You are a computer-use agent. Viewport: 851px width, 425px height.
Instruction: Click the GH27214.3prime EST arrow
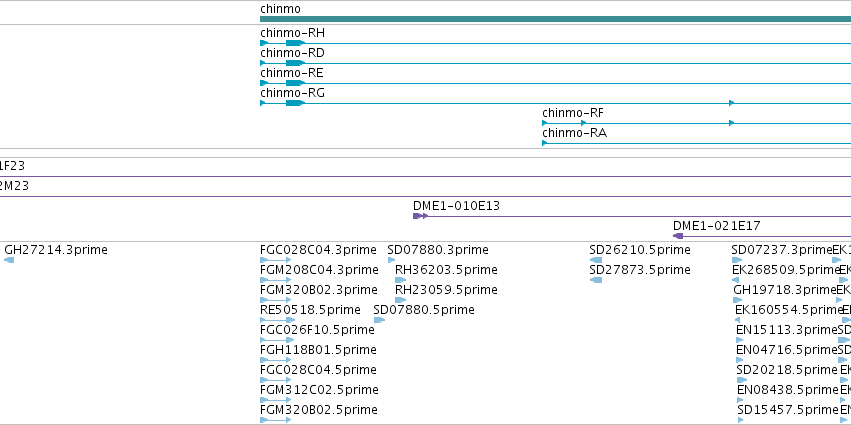9,260
